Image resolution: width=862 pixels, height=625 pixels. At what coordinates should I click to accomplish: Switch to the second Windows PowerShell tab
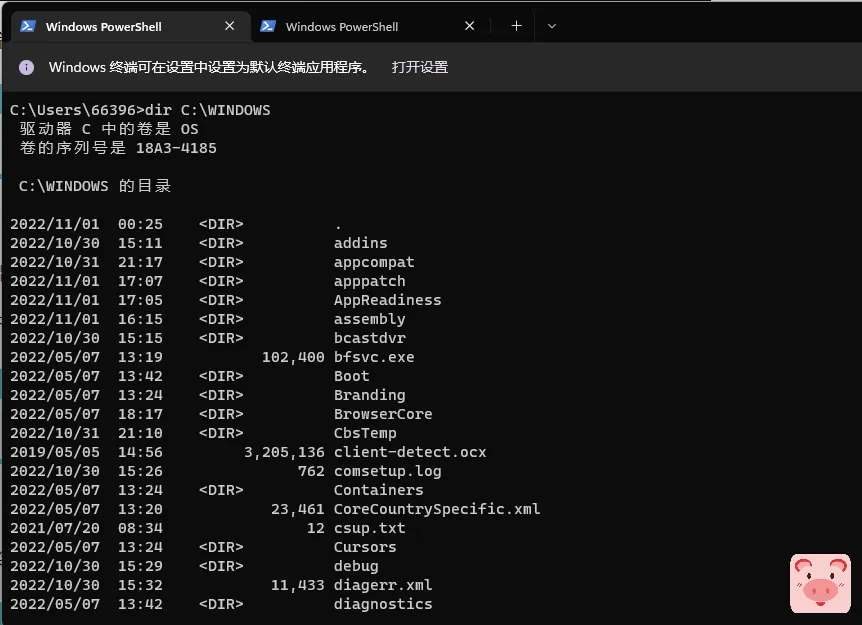370,26
